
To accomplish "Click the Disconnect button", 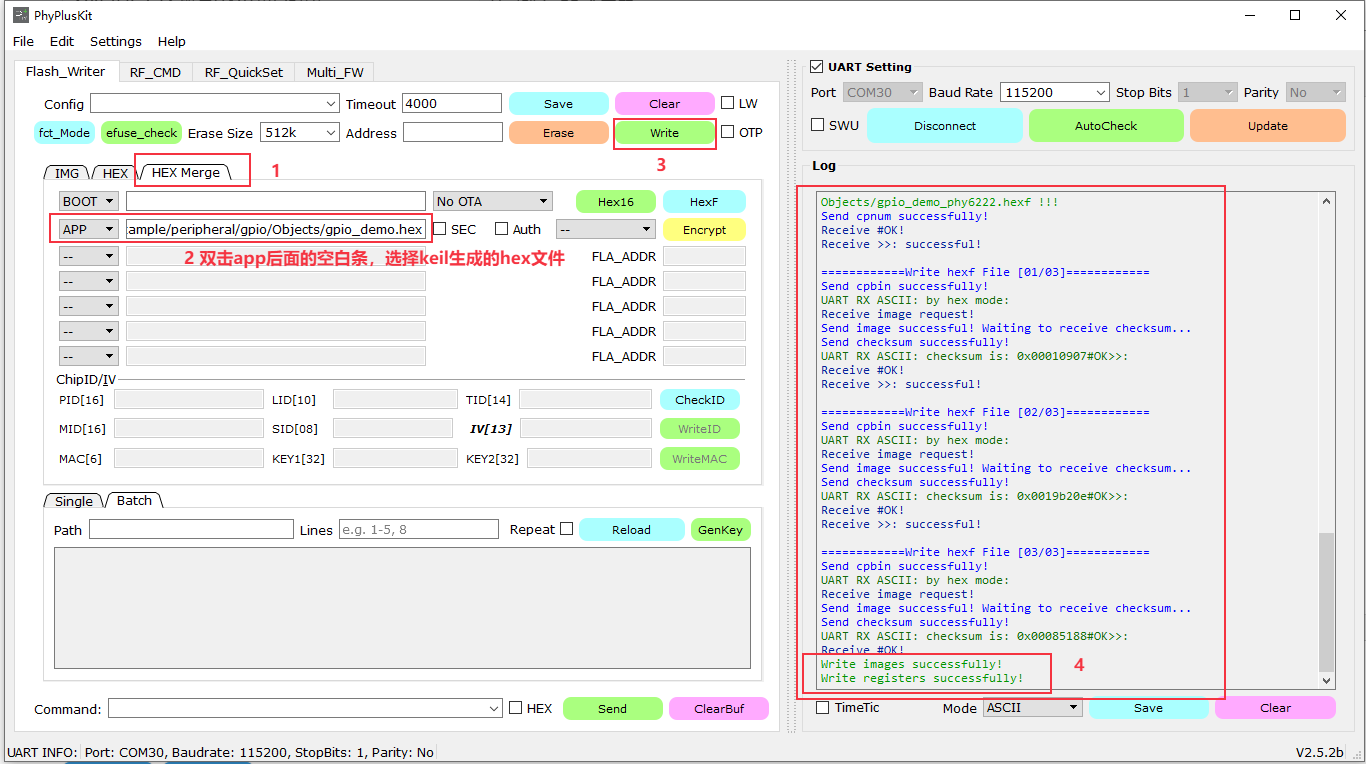I will point(945,126).
